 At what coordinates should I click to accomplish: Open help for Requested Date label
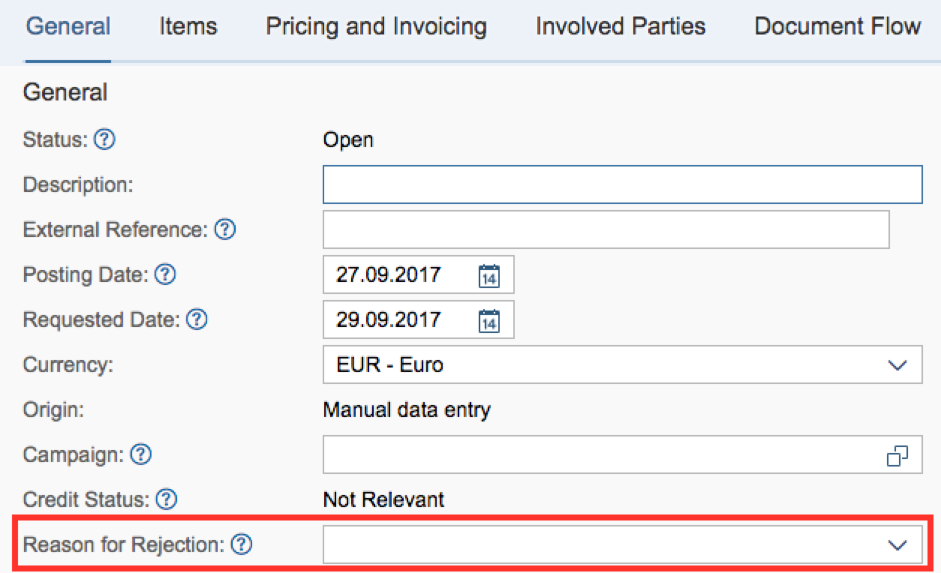pyautogui.click(x=197, y=320)
